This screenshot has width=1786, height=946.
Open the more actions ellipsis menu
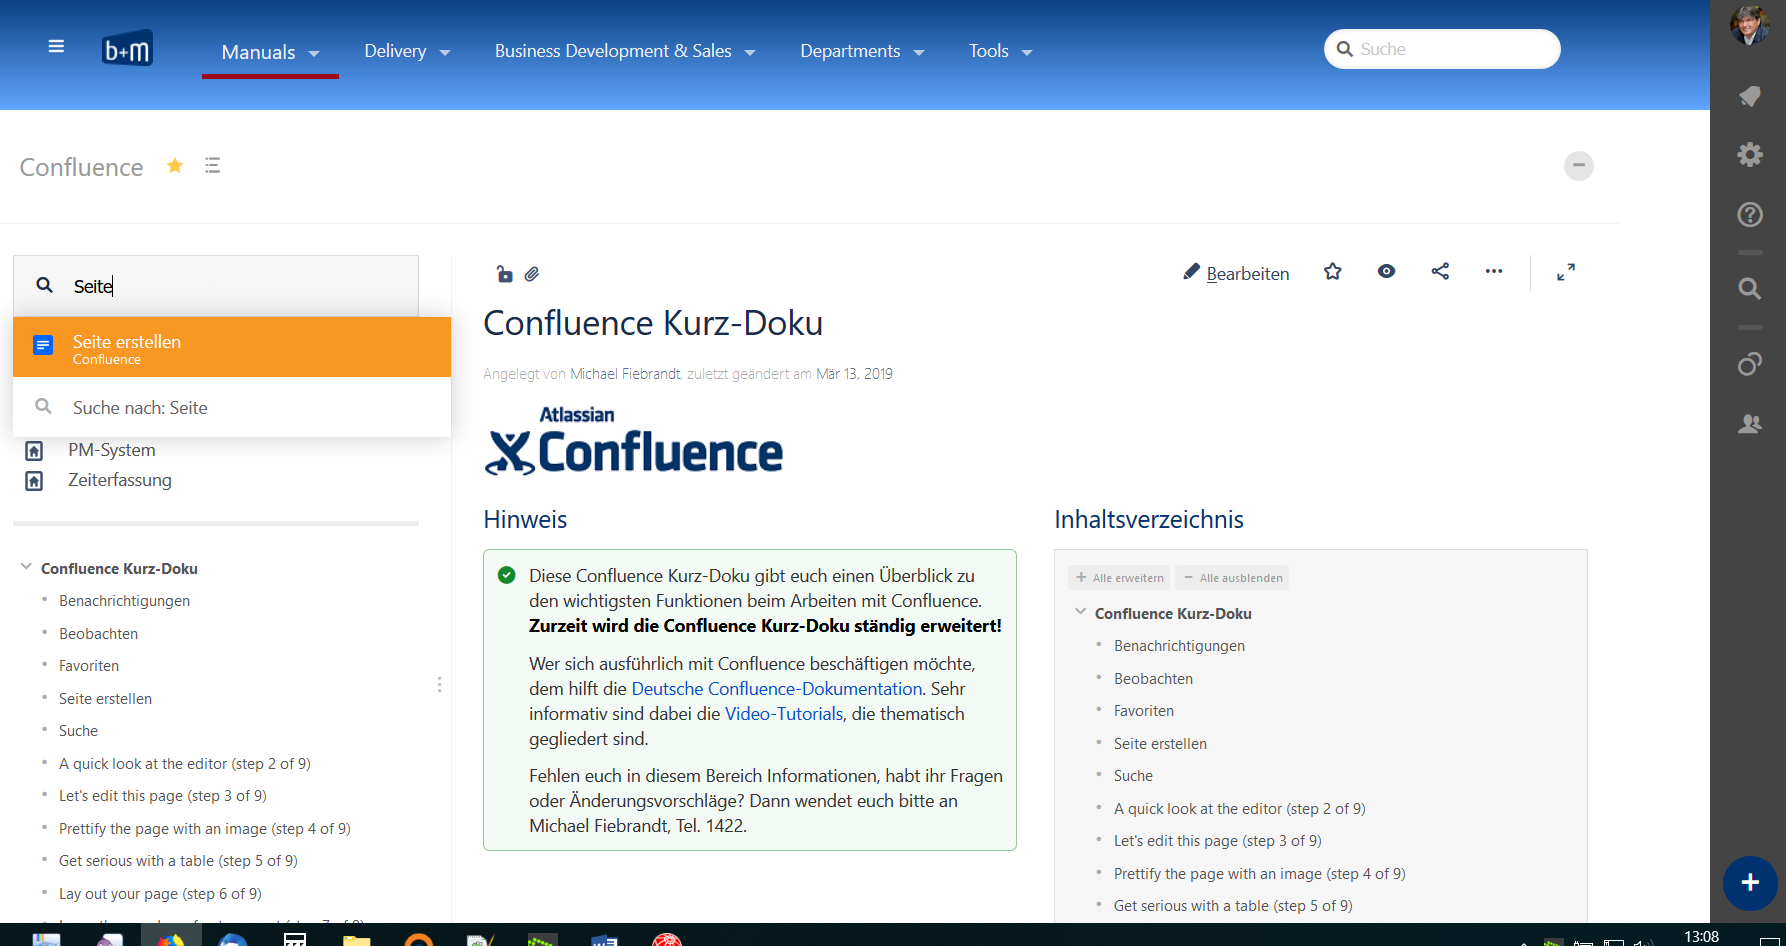click(1494, 271)
